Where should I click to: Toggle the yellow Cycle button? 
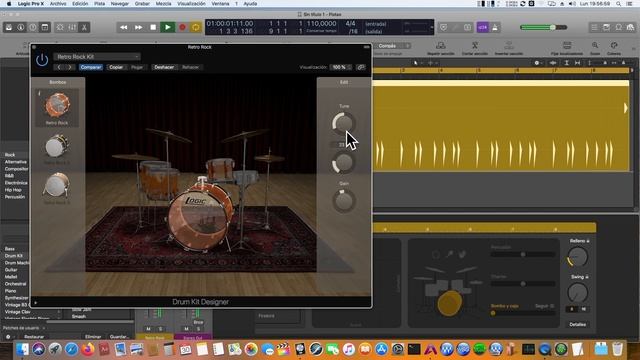point(196,27)
